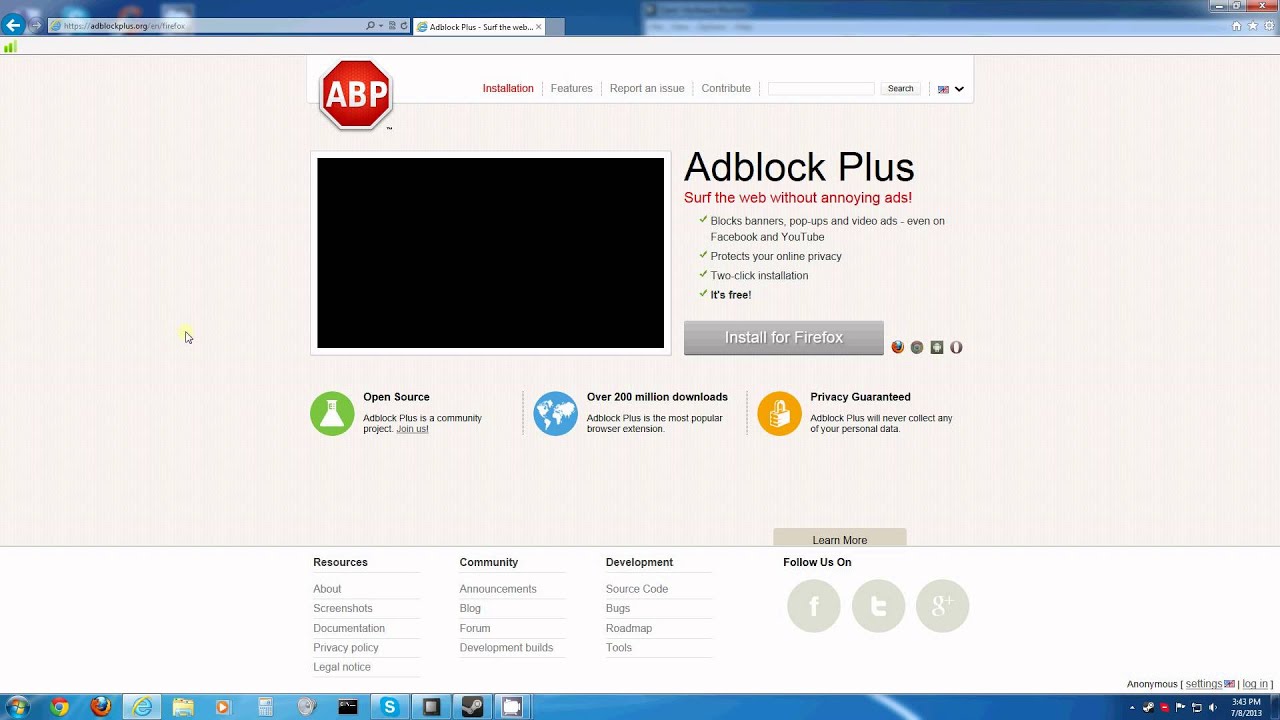The height and width of the screenshot is (720, 1280).
Task: Select the Opera icon beside Install button
Action: [x=956, y=347]
